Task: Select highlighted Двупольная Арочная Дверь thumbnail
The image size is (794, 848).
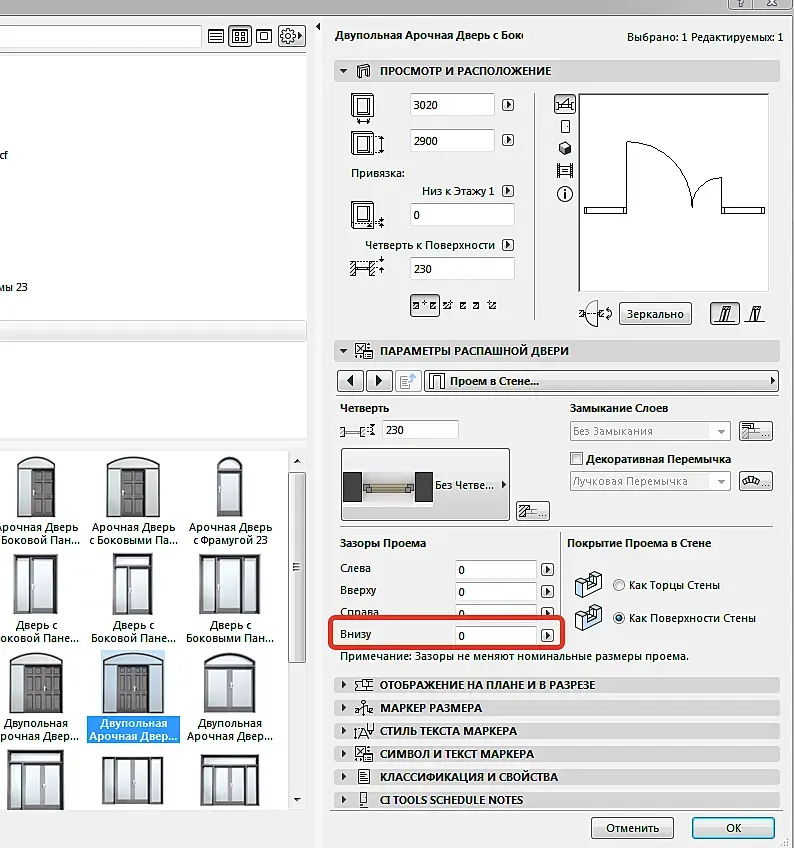Action: coord(133,697)
